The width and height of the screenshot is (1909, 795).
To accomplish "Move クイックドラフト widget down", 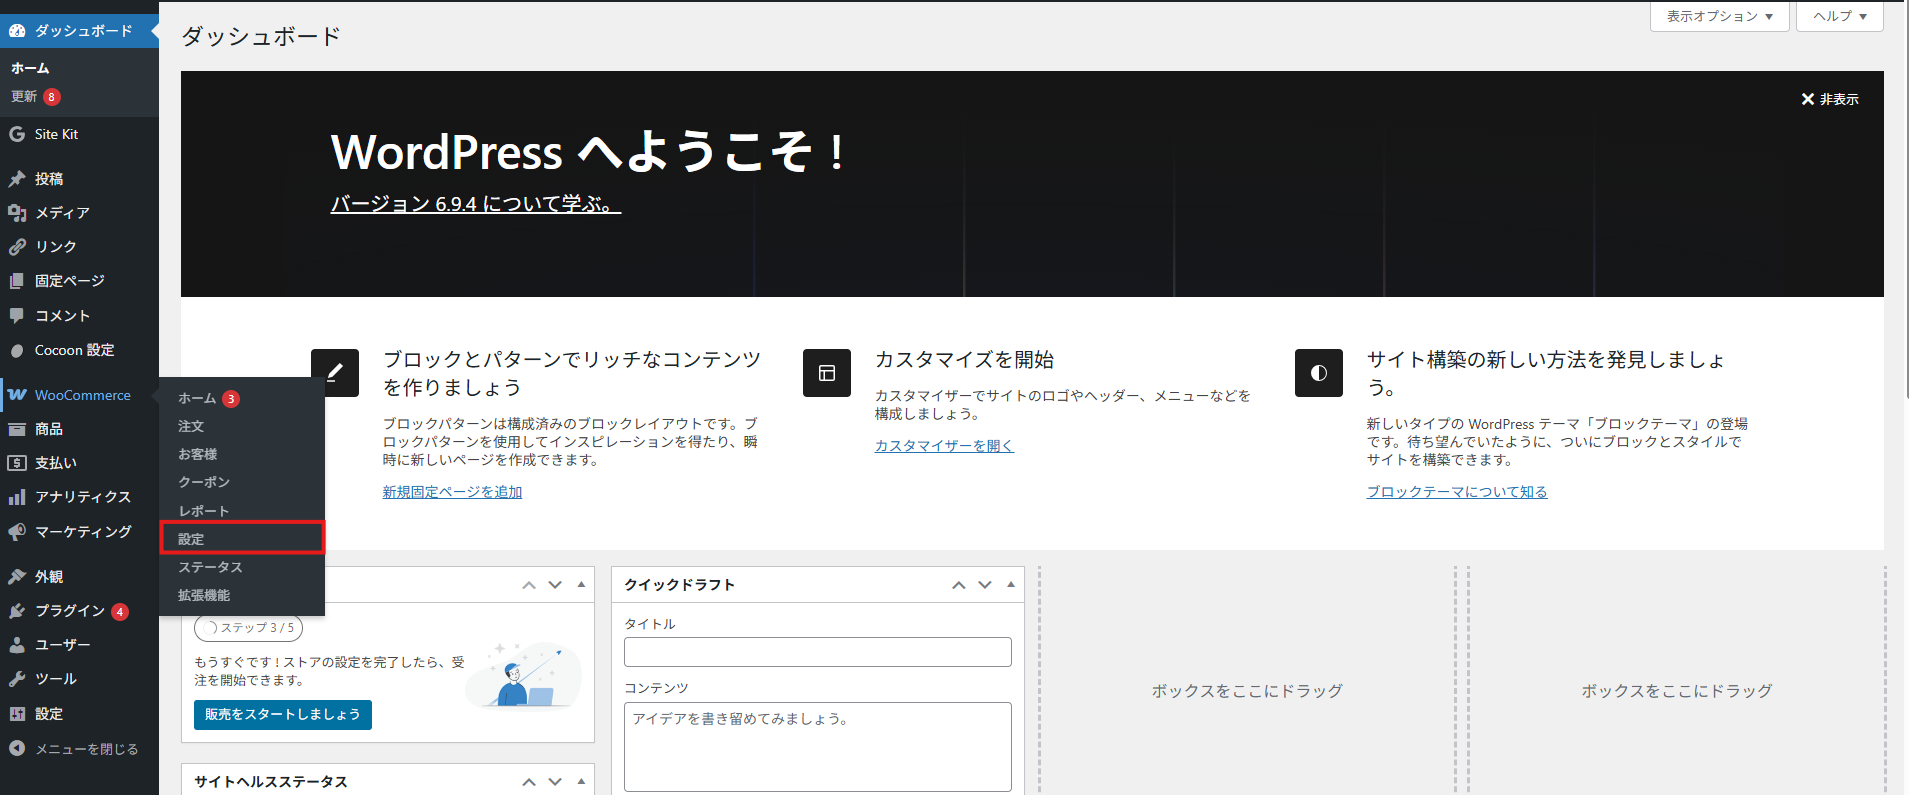I will (985, 585).
